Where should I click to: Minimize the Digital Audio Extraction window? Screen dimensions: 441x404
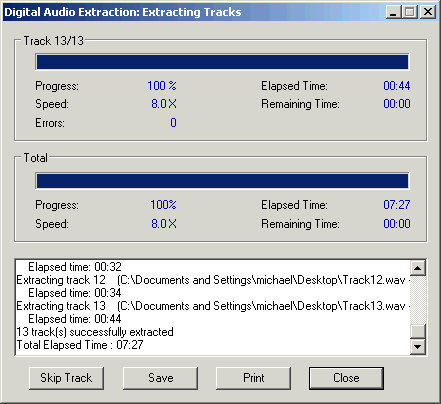(x=393, y=12)
